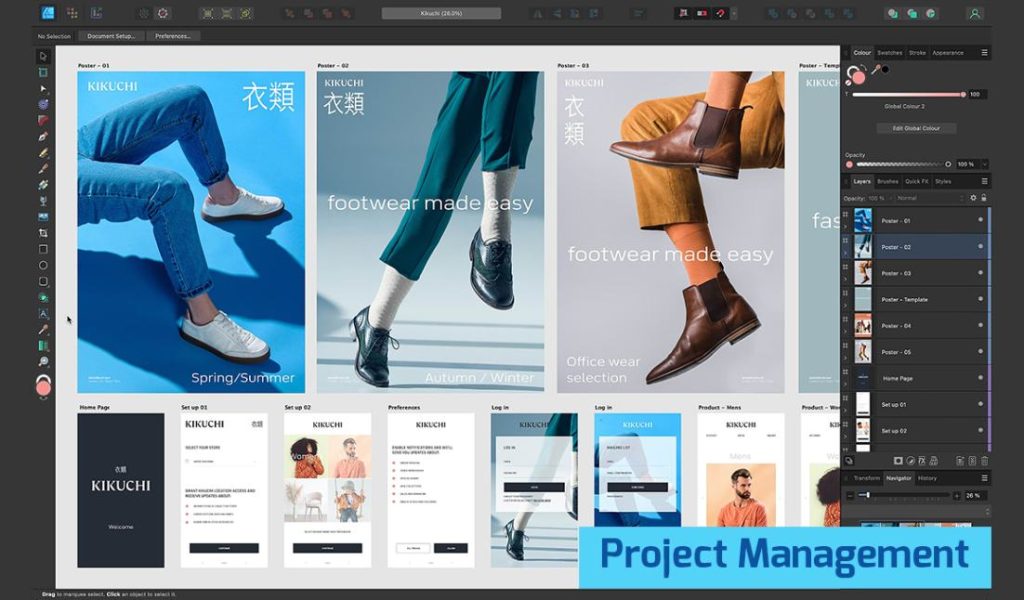The image size is (1024, 600).
Task: Click the tint value field showing 100
Action: click(x=977, y=95)
